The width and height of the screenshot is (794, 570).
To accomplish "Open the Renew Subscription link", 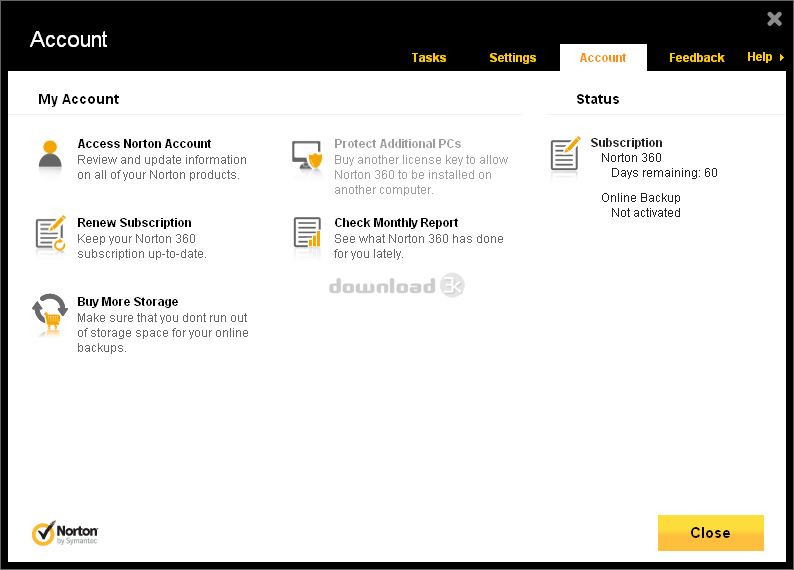I will [x=134, y=223].
